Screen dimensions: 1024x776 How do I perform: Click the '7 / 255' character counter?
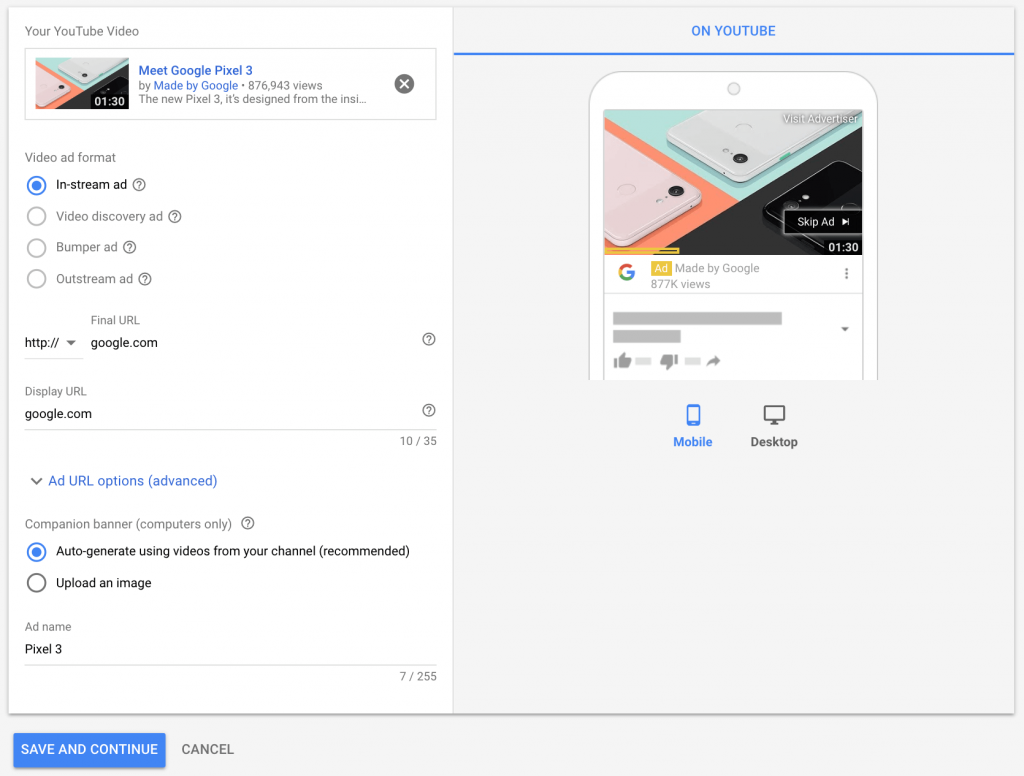point(418,676)
